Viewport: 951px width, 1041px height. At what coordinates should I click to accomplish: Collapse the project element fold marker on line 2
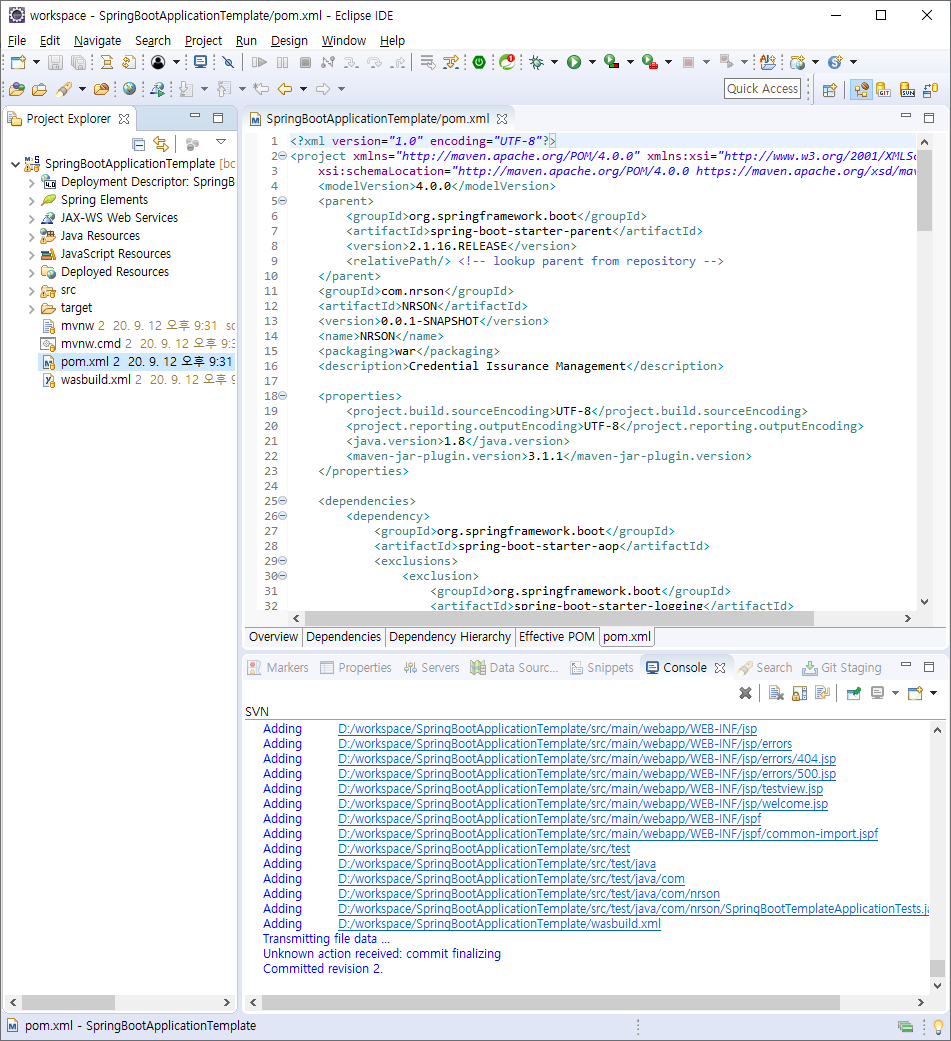[x=283, y=156]
